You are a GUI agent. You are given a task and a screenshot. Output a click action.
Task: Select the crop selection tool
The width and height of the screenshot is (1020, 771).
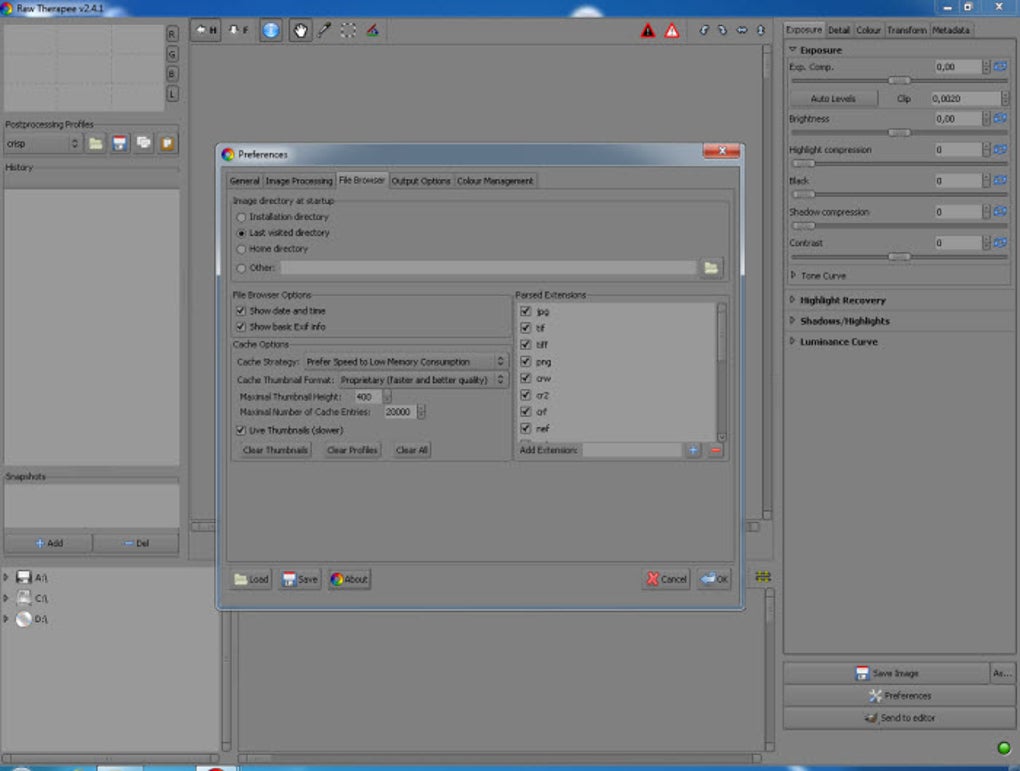pyautogui.click(x=348, y=30)
